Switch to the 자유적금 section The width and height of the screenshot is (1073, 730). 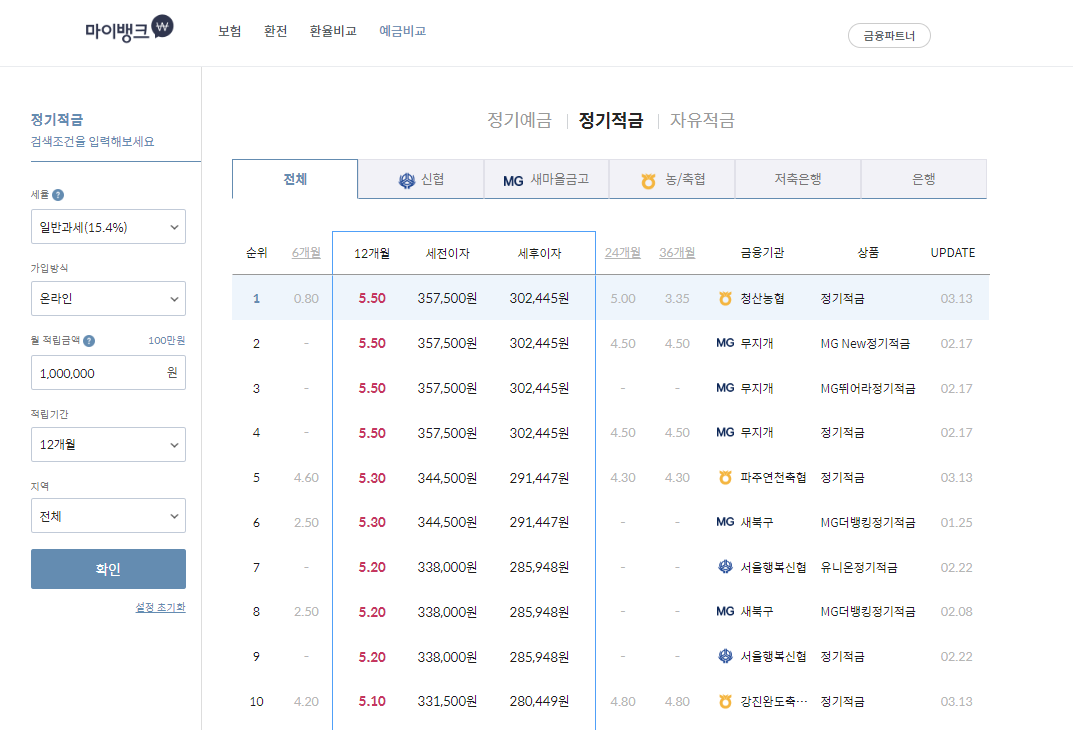point(702,120)
